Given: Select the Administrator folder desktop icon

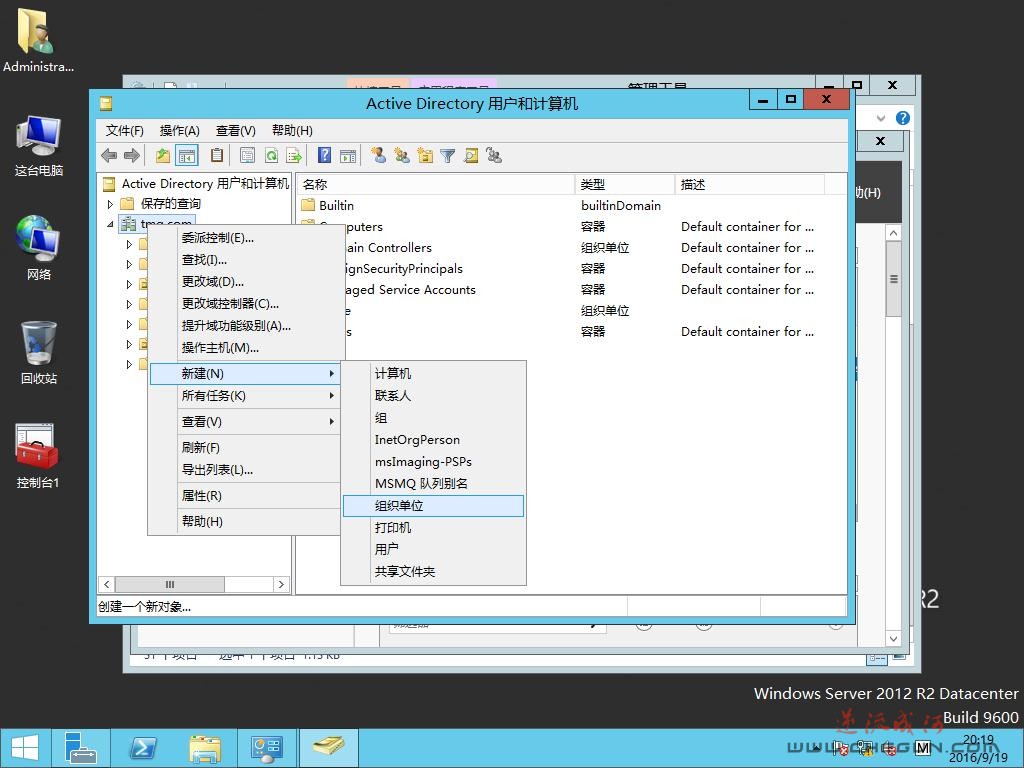Looking at the screenshot, I should point(38,39).
